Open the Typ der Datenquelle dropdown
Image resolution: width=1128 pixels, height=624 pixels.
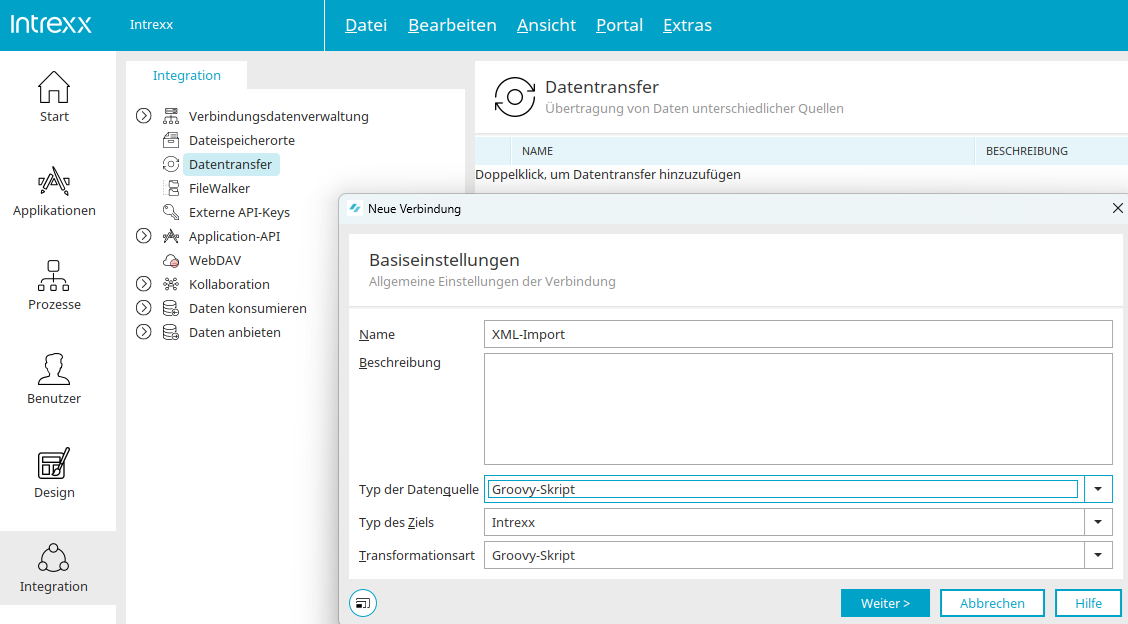[1099, 489]
